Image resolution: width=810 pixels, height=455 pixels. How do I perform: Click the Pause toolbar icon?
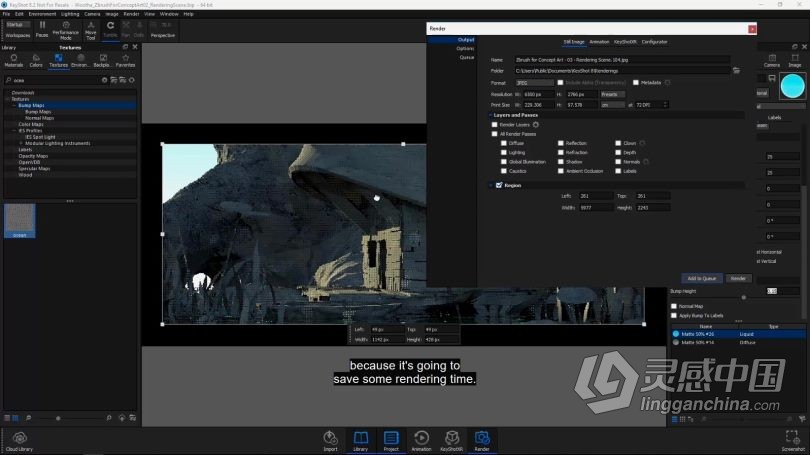42,25
